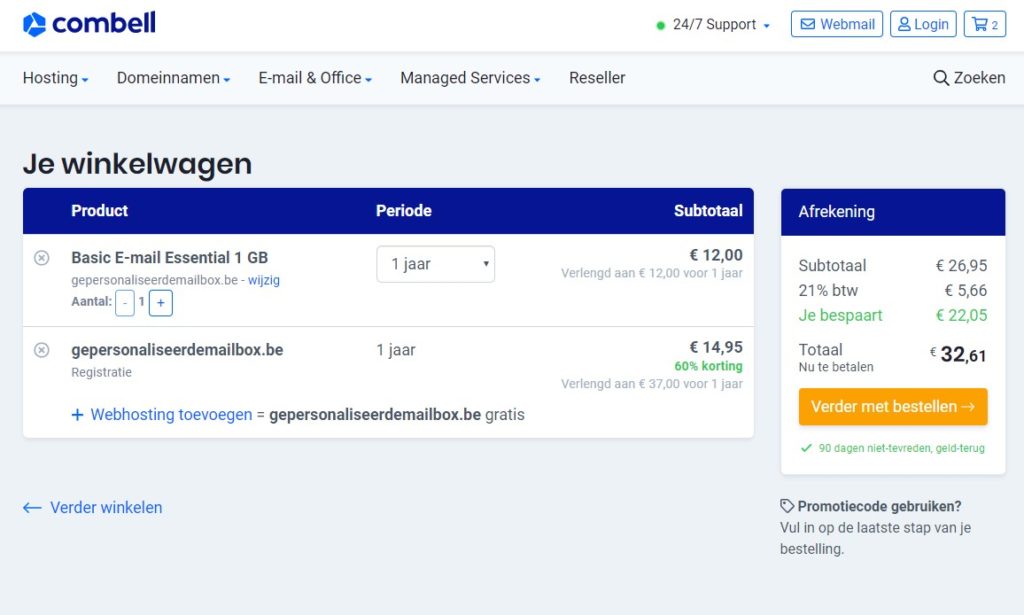
Task: Expand the 24/7 Support dropdown
Action: [x=713, y=25]
